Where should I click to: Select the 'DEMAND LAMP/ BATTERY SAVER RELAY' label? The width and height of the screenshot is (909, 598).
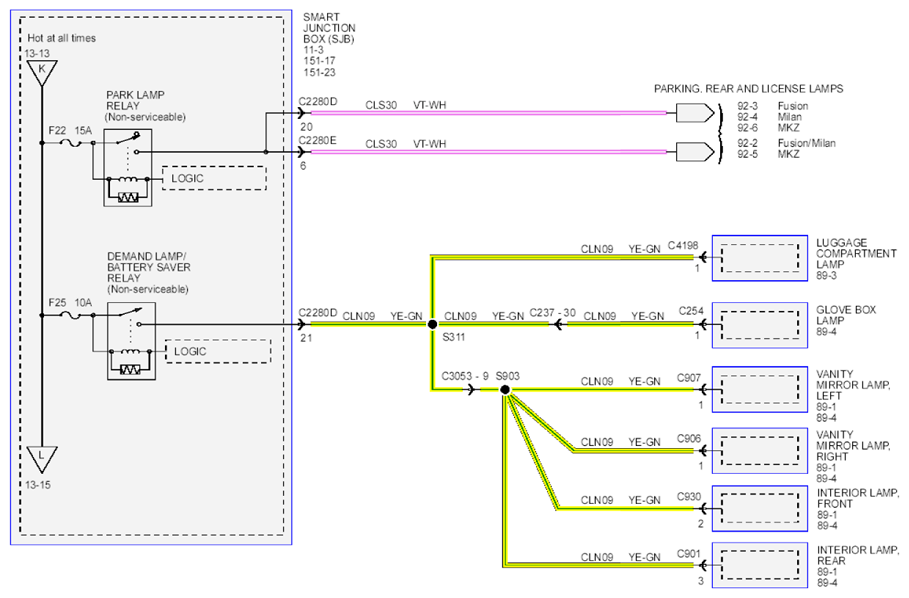coord(148,267)
